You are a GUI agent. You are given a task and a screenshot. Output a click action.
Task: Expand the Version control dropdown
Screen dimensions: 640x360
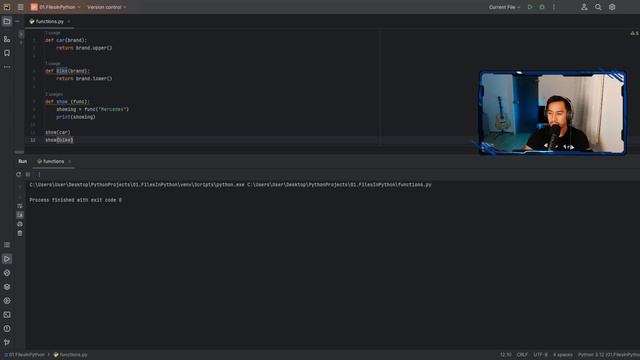click(107, 7)
